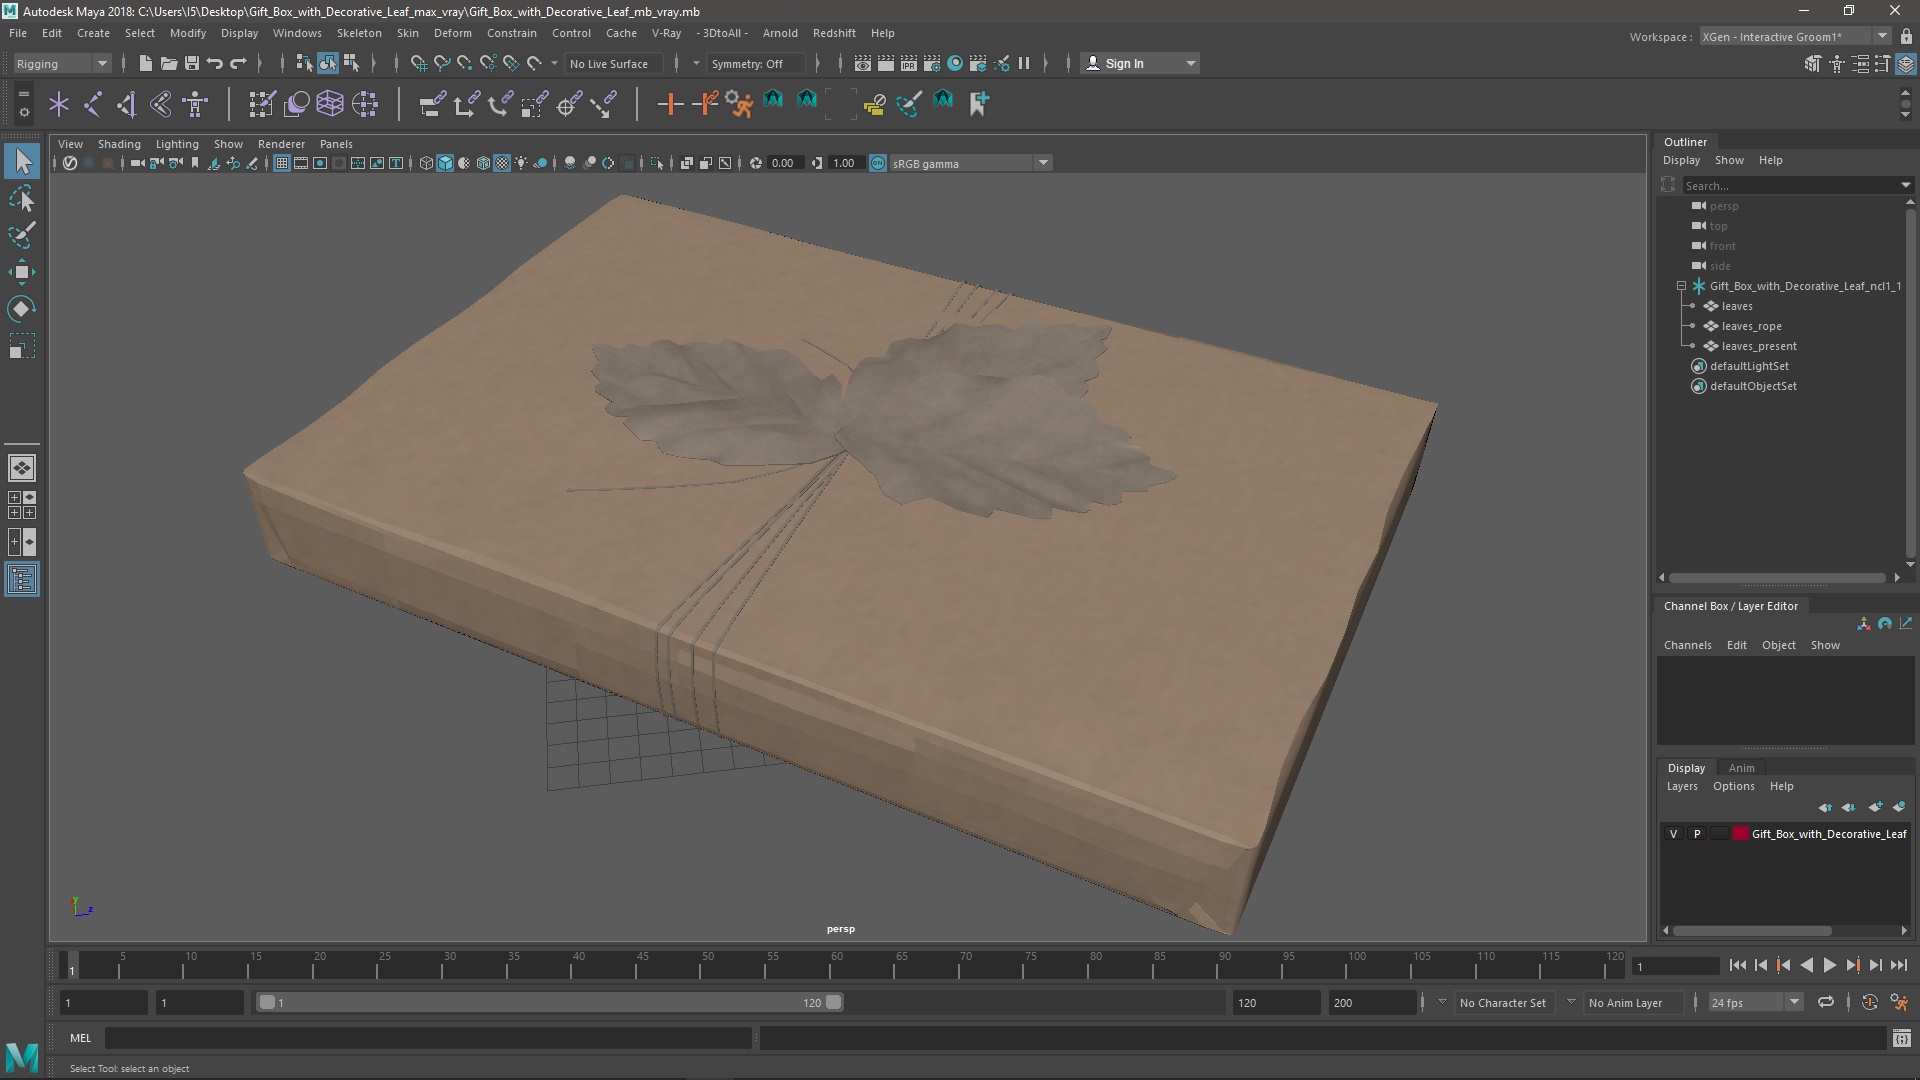Open the Deform menu

[452, 33]
